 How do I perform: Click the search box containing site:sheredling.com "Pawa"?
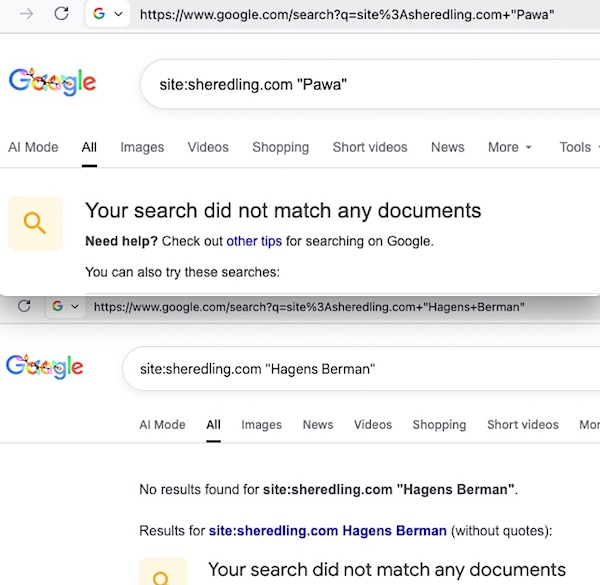tap(360, 84)
